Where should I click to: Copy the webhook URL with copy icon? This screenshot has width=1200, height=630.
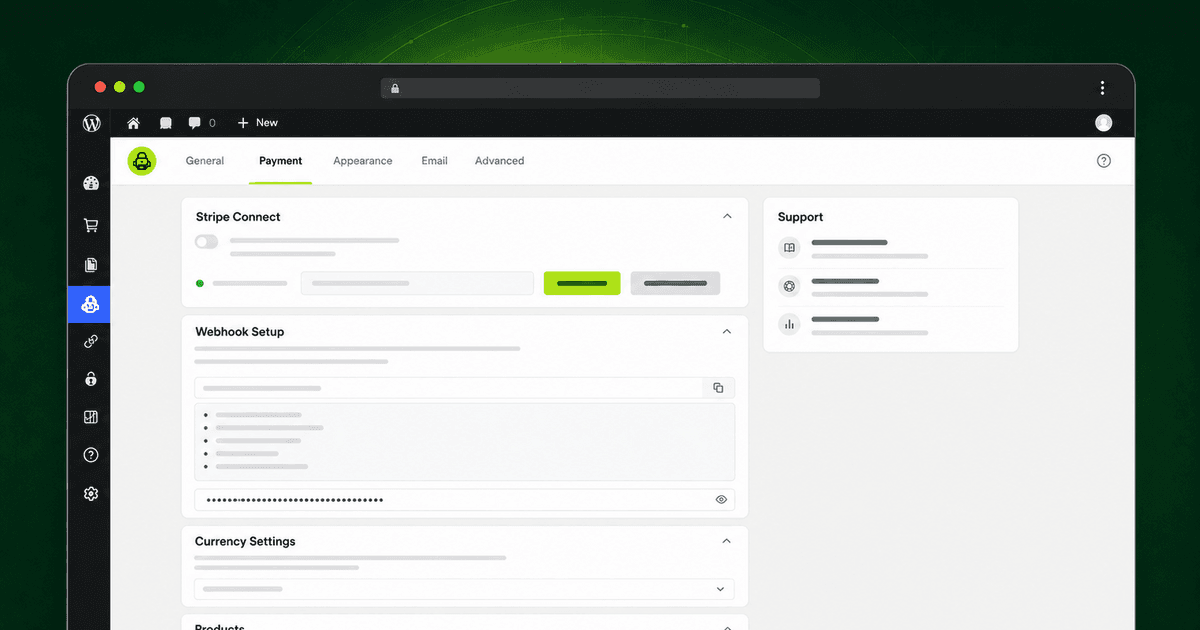coord(718,388)
